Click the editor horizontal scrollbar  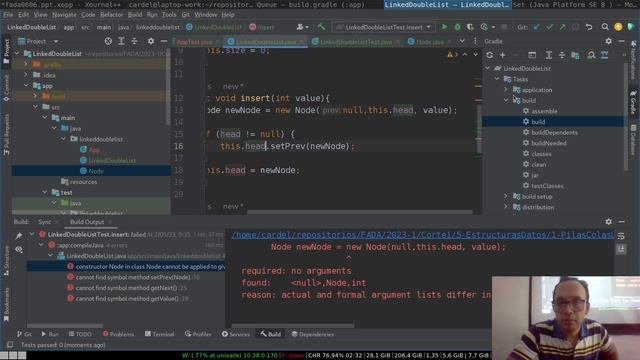click(359, 212)
